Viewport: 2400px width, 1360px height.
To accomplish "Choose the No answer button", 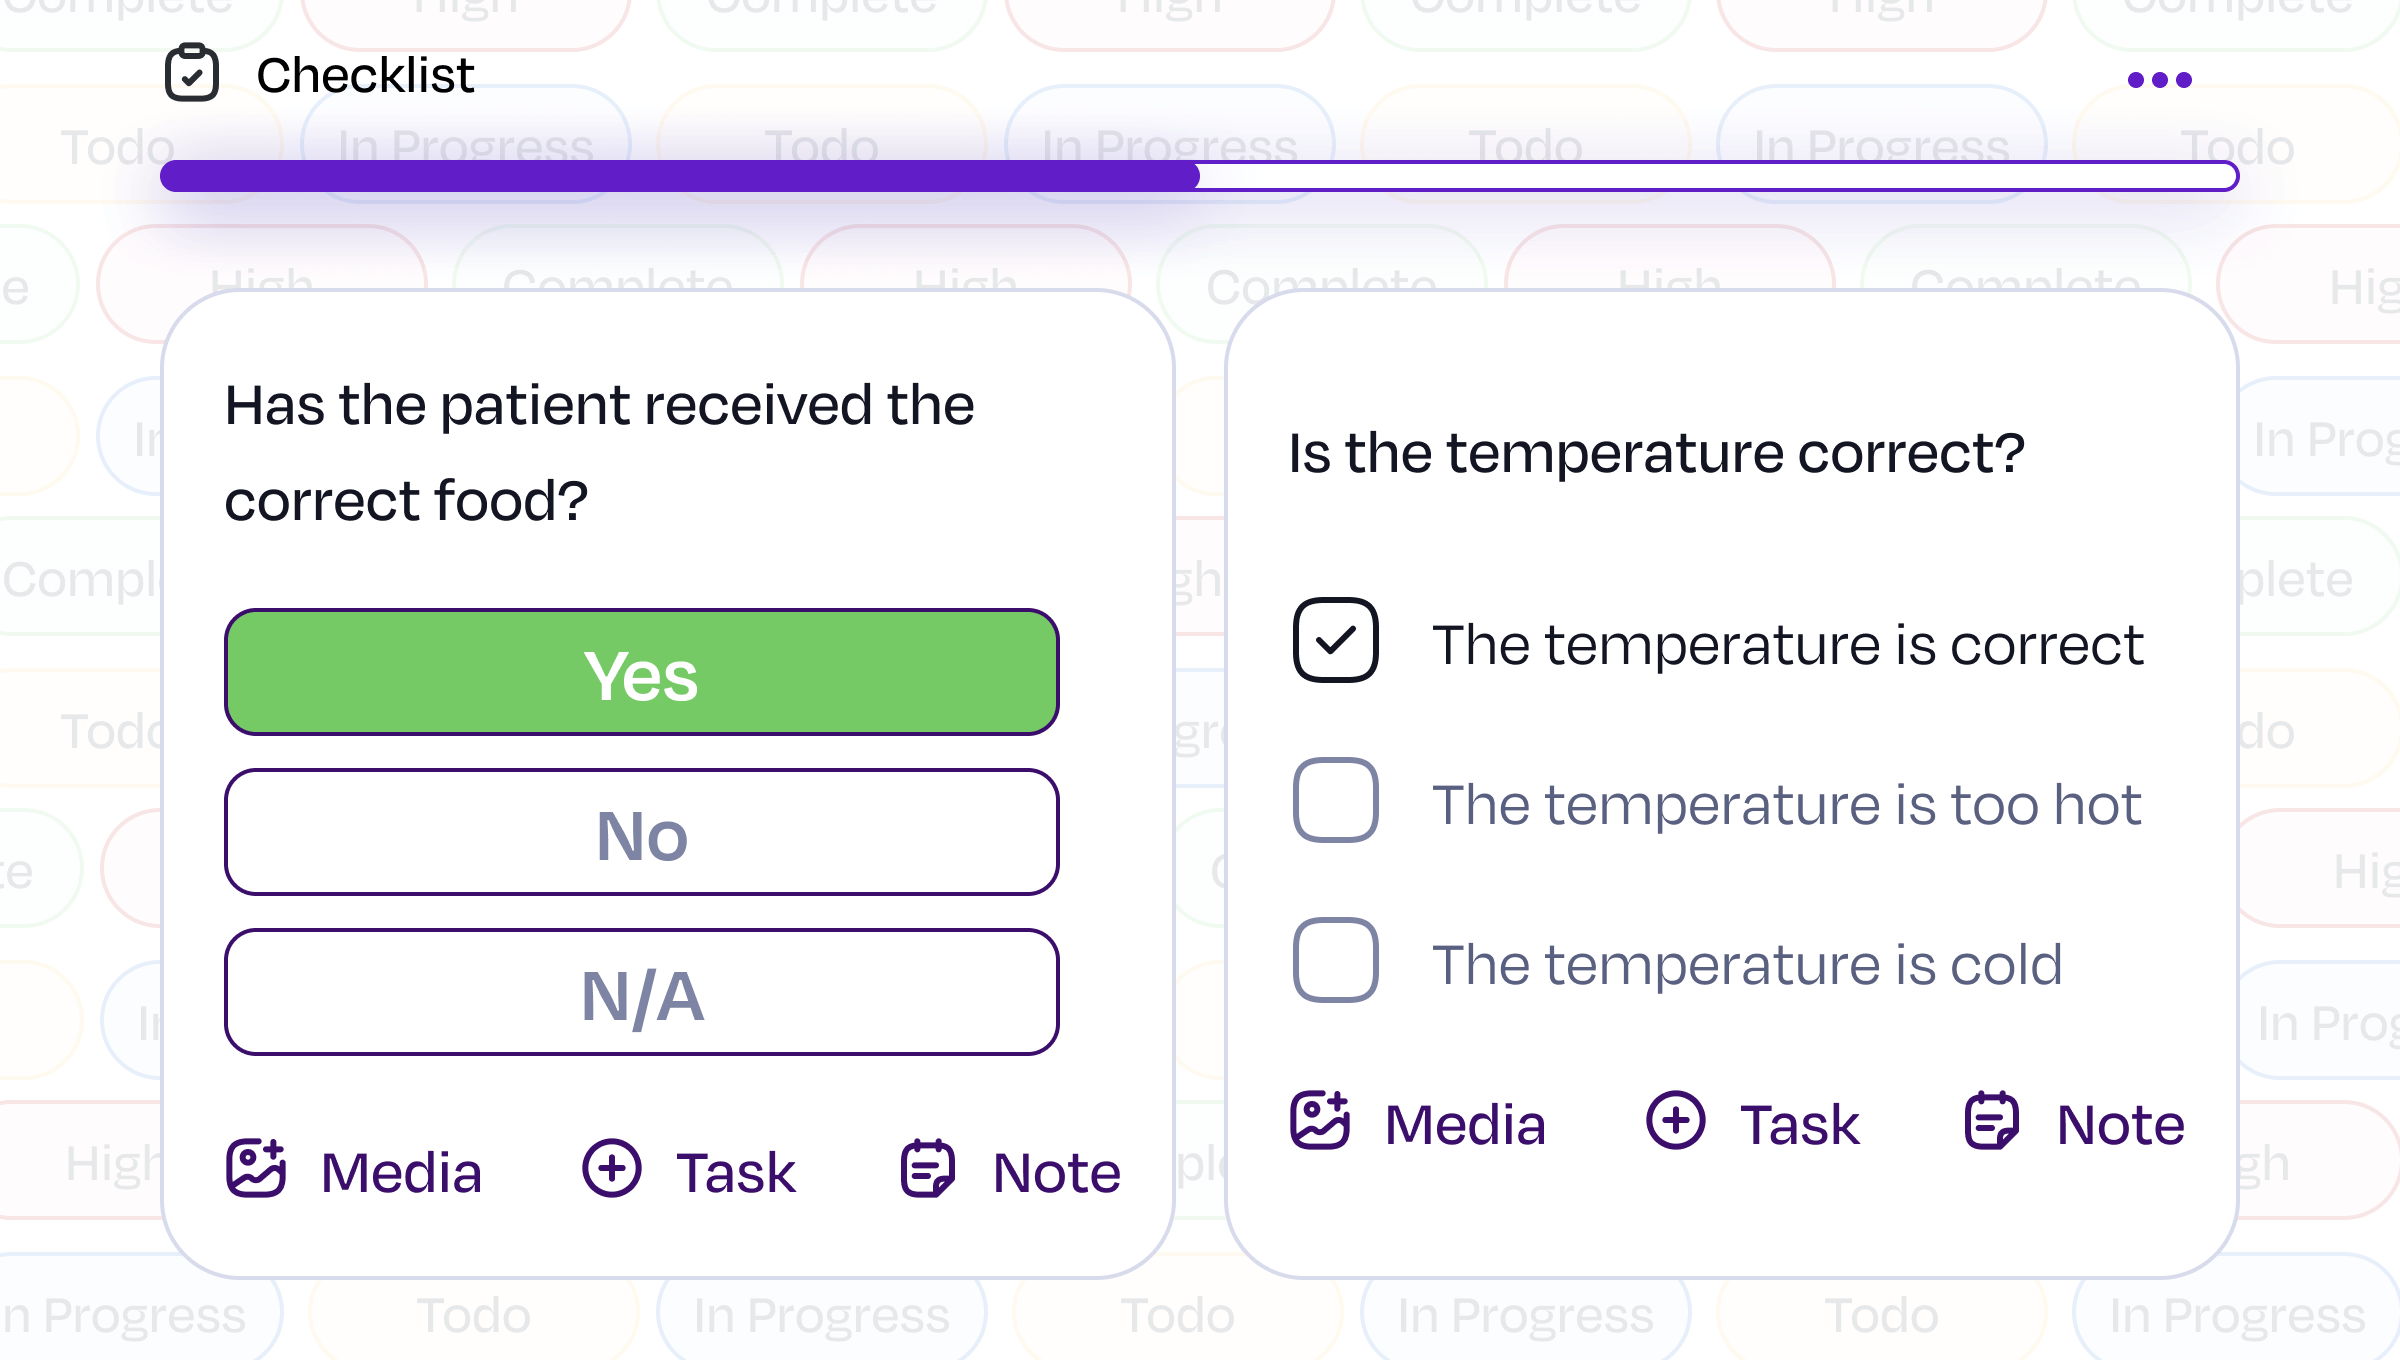I will tap(641, 832).
